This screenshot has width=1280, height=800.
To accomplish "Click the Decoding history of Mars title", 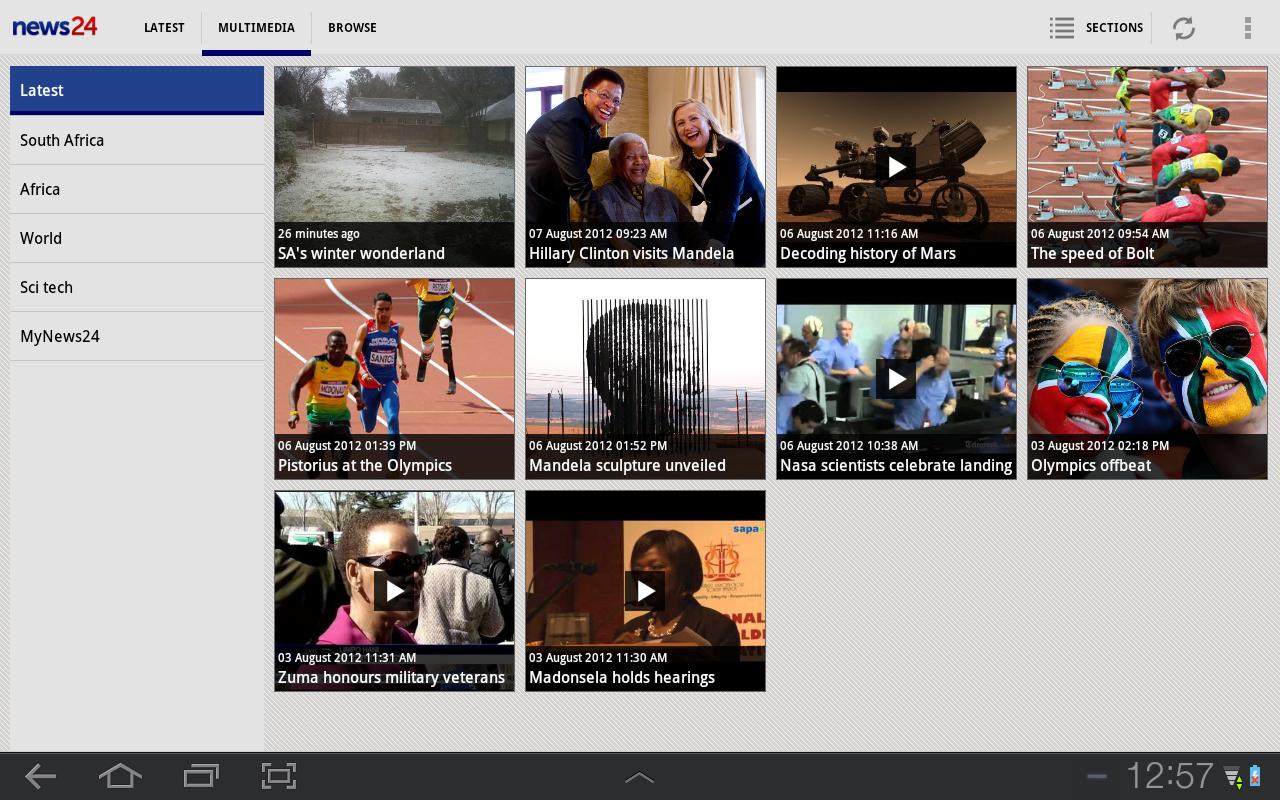I will coord(868,254).
